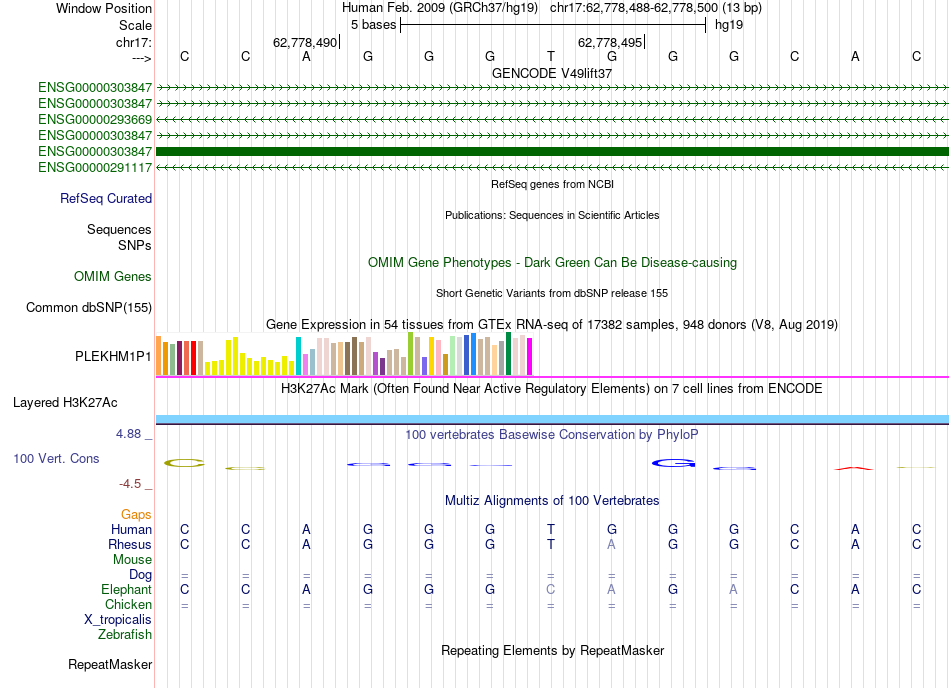Open the 'GENCODE V49lift37' track title

[x=552, y=73]
